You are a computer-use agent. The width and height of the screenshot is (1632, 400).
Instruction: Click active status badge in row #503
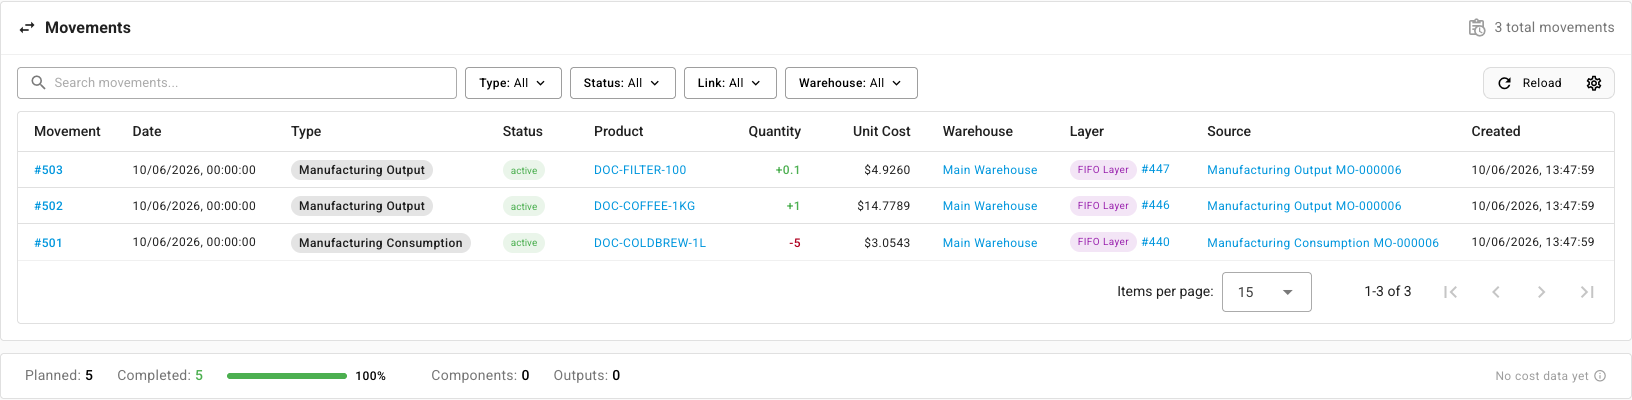tap(524, 170)
